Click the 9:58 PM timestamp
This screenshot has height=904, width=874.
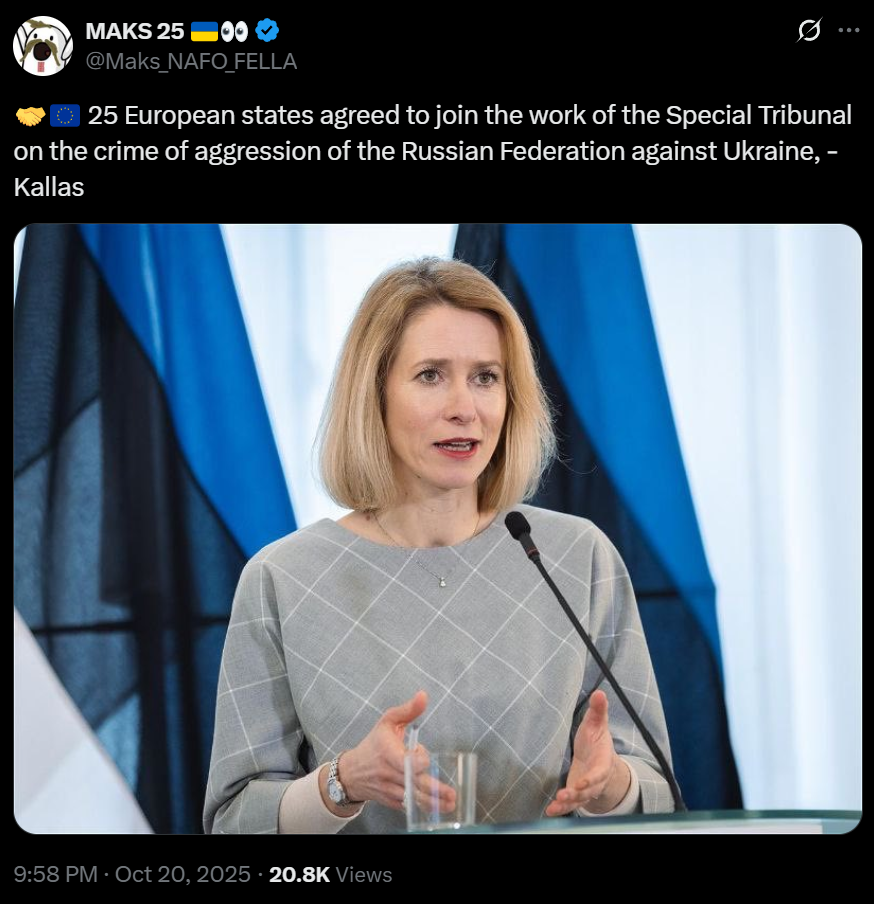tap(55, 874)
